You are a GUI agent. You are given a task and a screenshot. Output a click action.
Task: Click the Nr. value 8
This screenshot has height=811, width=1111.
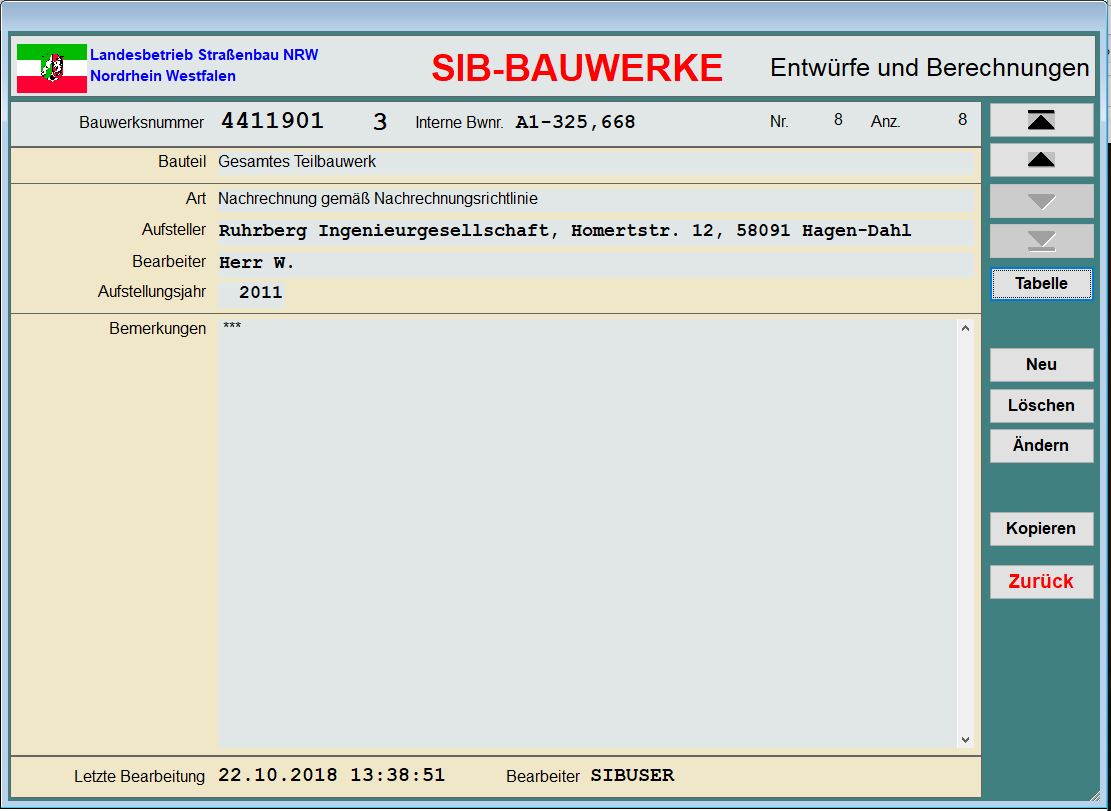838,120
